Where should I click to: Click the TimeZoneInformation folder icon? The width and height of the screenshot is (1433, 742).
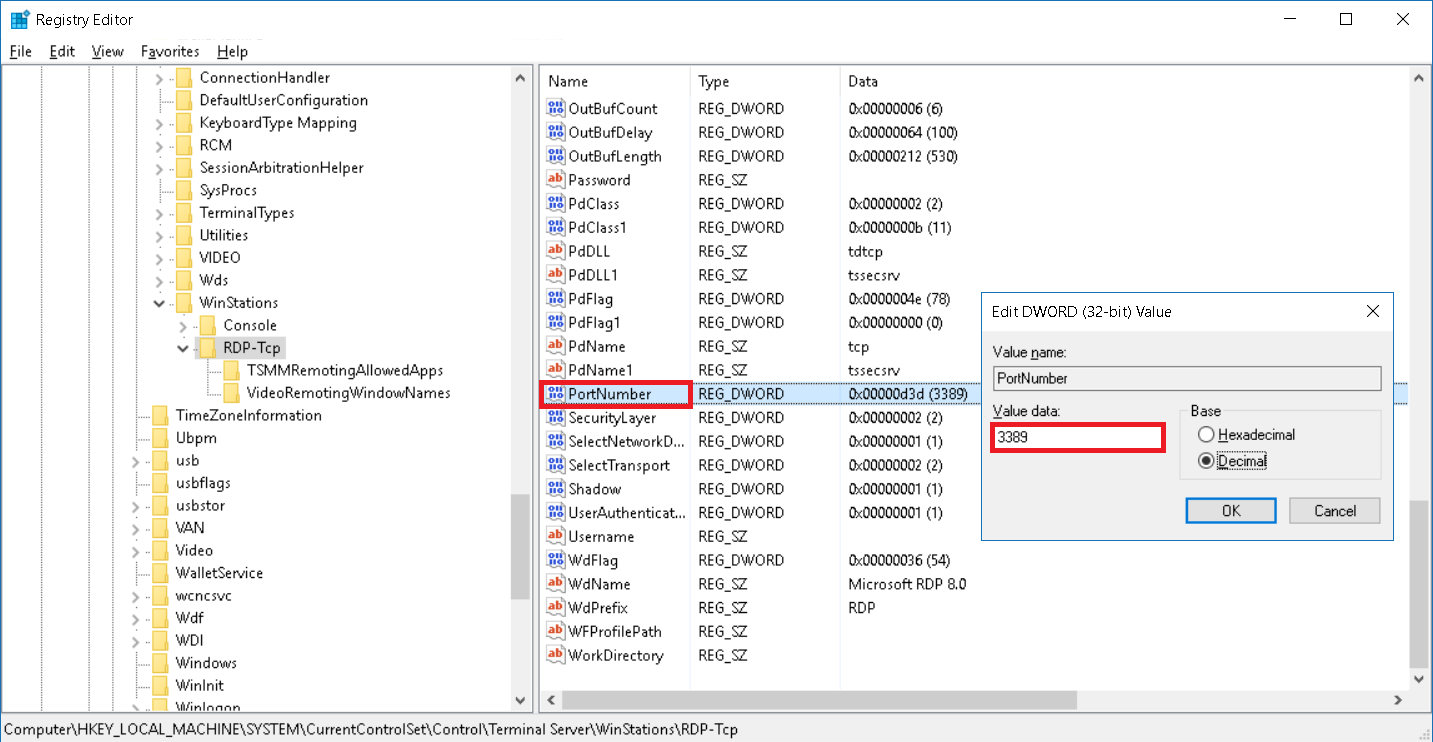(x=160, y=415)
